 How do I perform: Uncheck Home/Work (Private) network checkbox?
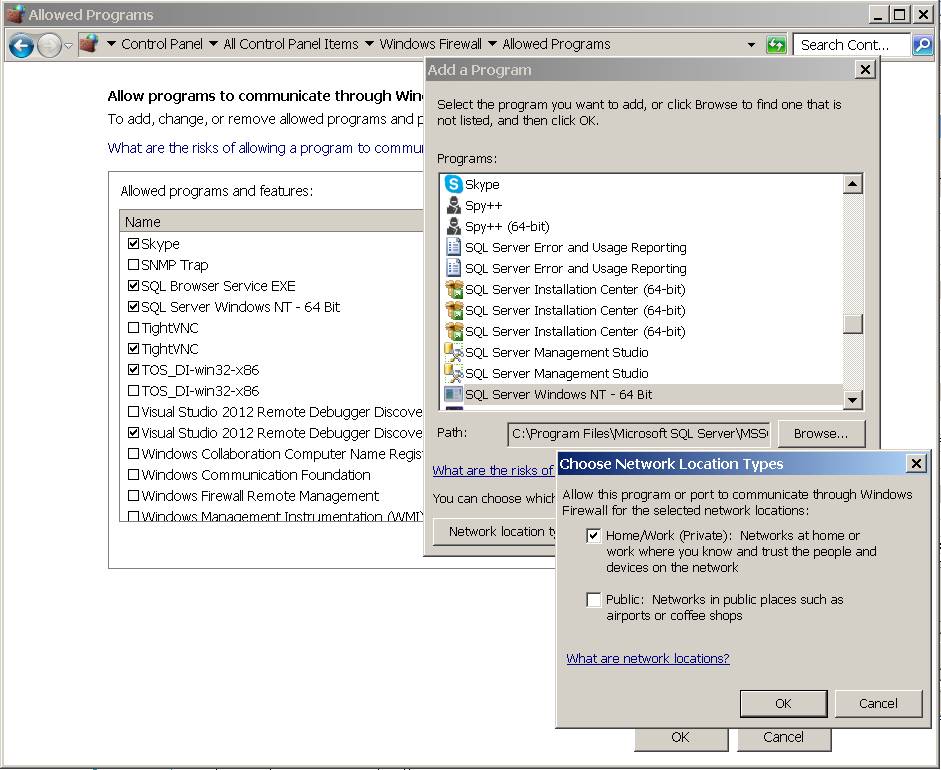[594, 535]
